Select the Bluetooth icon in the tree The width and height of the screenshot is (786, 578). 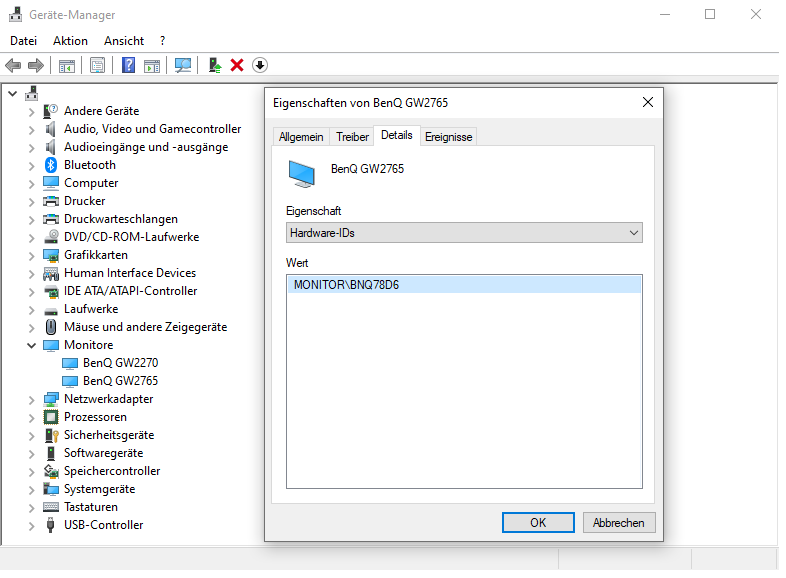pyautogui.click(x=51, y=165)
